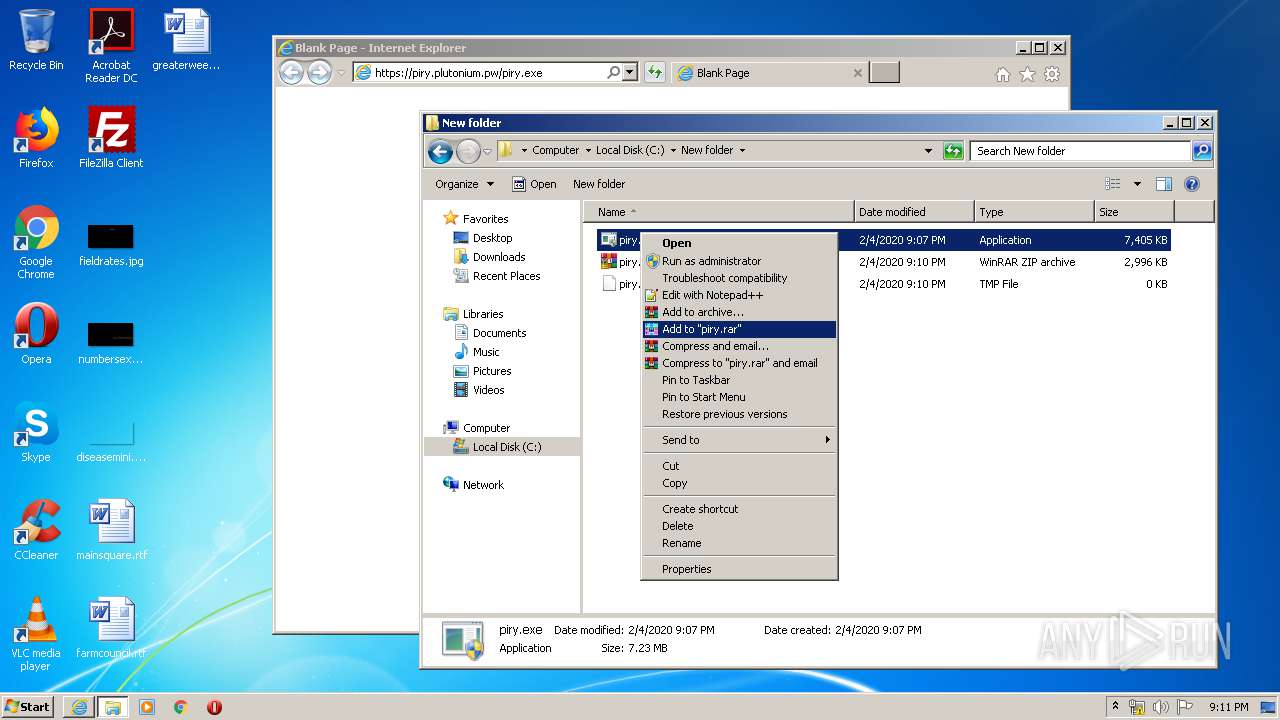Launch Acrobat Reader DC desktop shortcut
This screenshot has height=720, width=1280.
[x=111, y=45]
